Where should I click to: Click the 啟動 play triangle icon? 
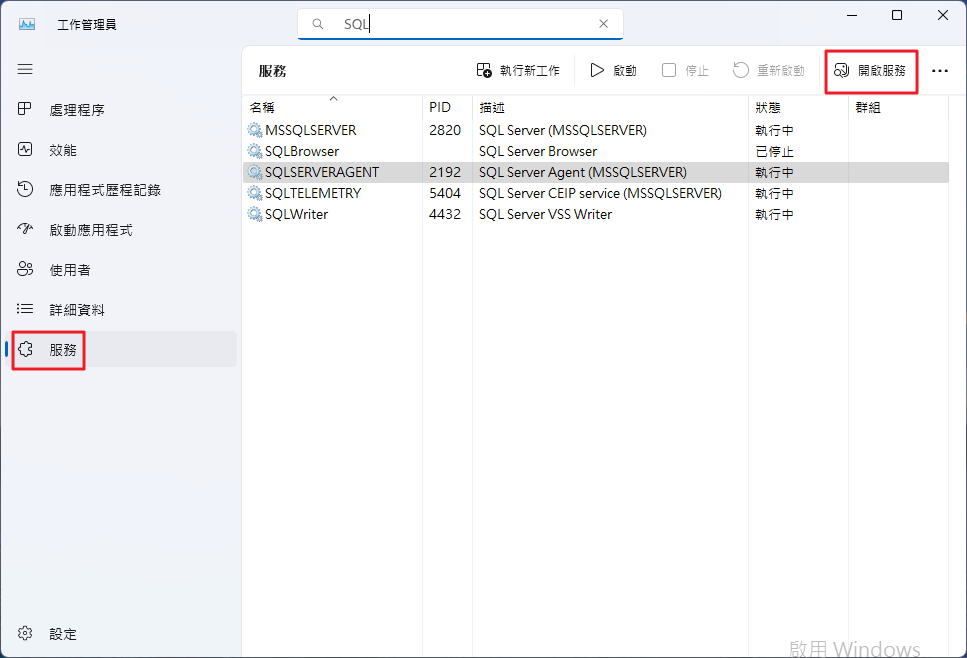[596, 70]
